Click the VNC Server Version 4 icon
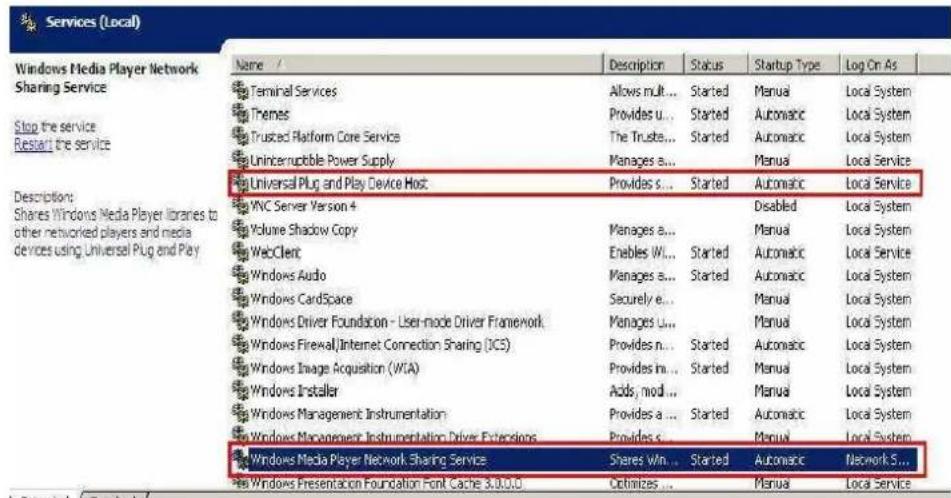This screenshot has width=951, height=498. pos(241,206)
